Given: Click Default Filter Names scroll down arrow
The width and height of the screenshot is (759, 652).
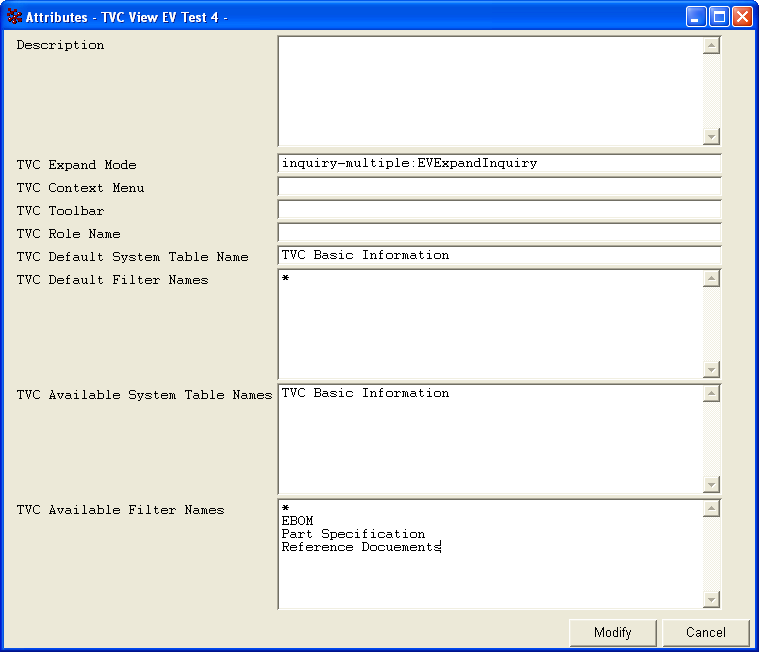Looking at the screenshot, I should pos(711,369).
